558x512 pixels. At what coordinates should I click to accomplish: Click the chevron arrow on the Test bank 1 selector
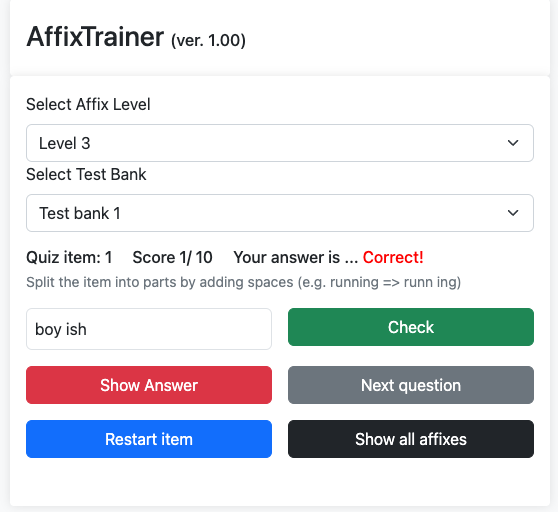click(513, 213)
